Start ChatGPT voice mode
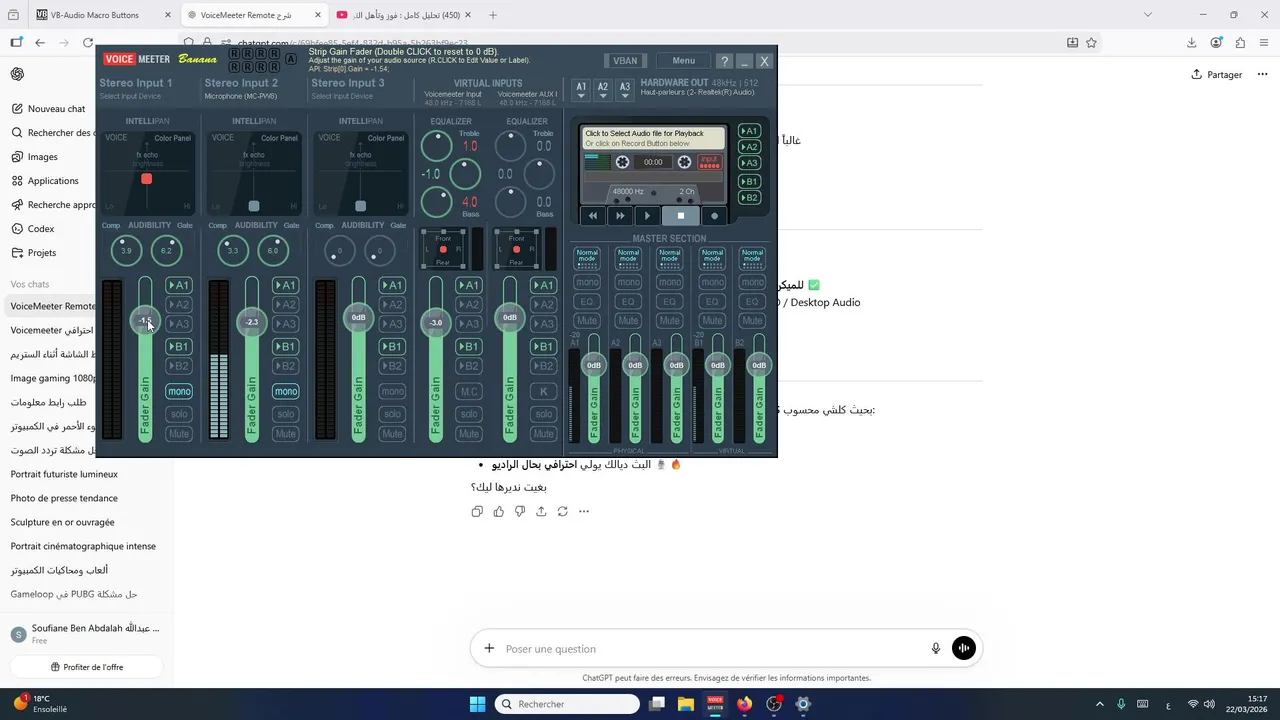 964,648
